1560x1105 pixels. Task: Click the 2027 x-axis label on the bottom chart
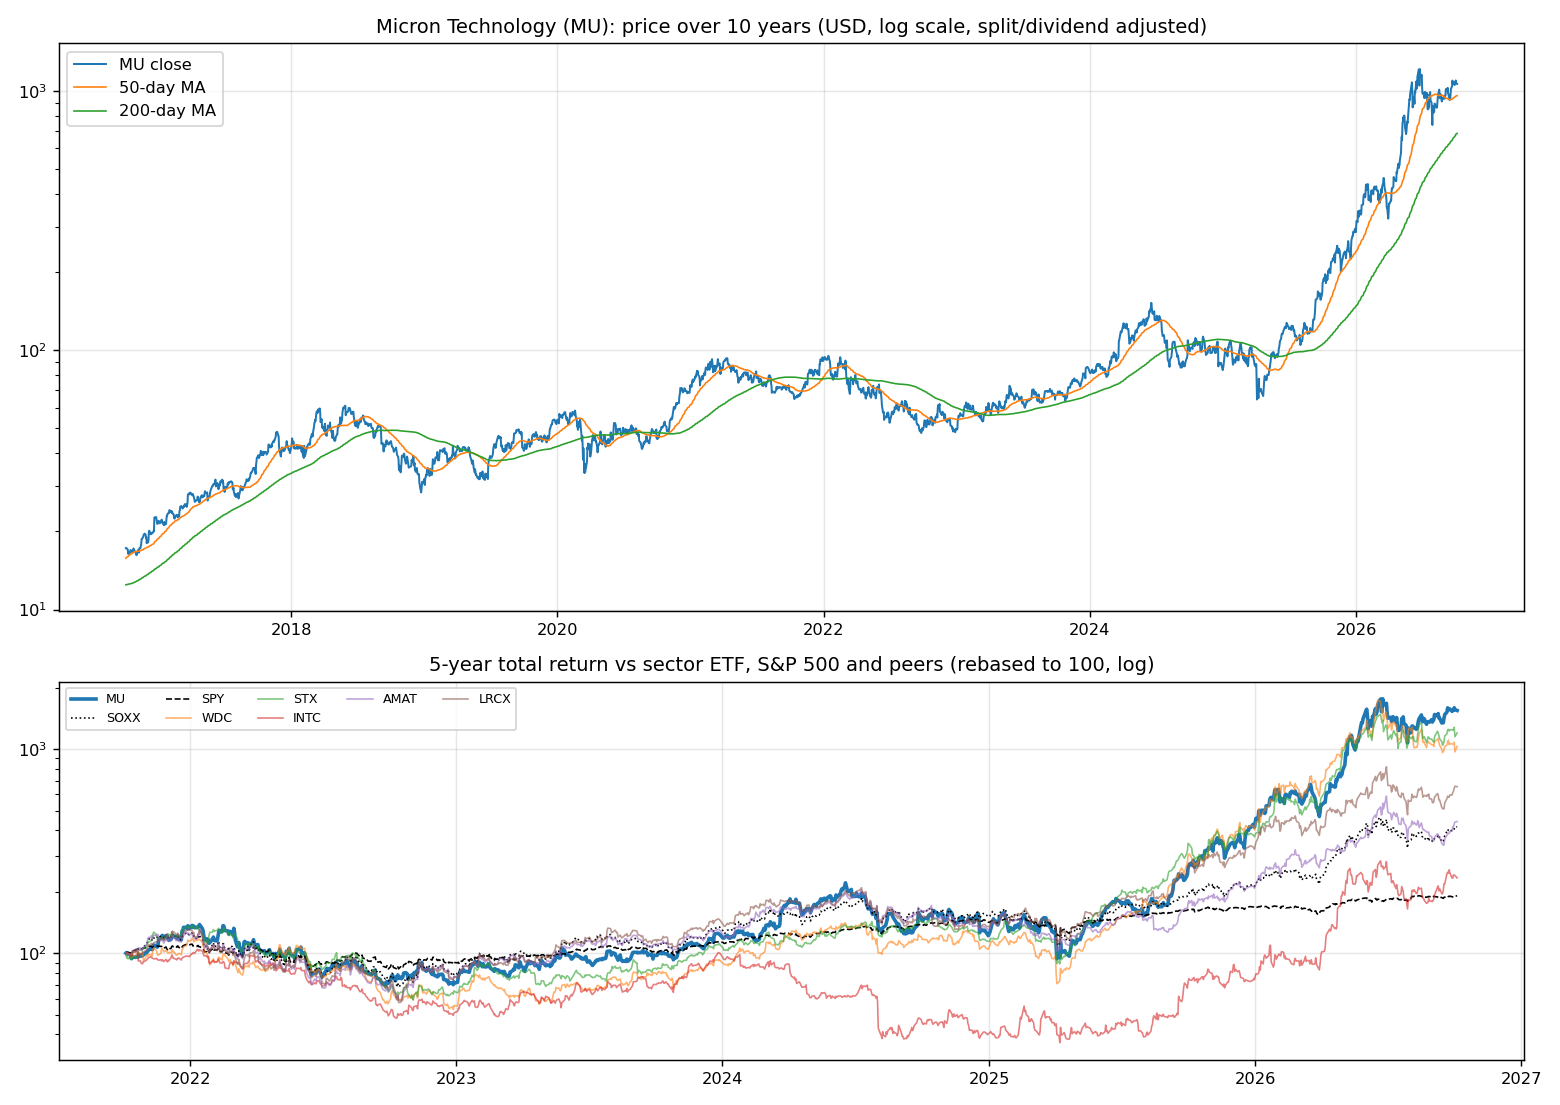tap(1521, 1078)
